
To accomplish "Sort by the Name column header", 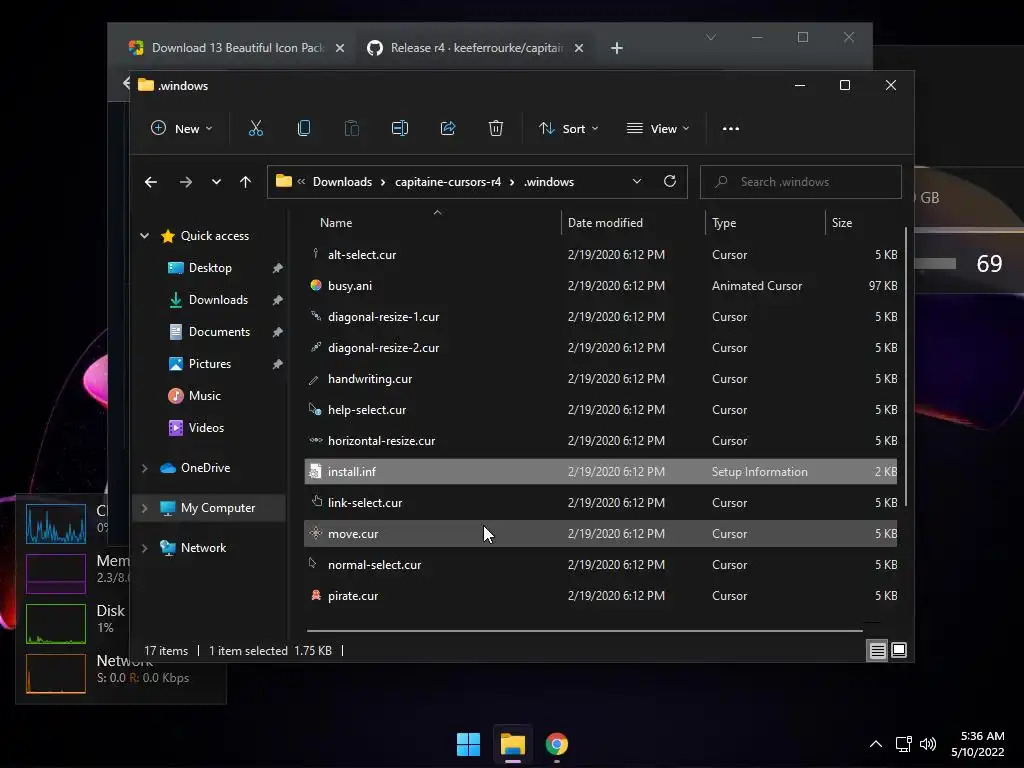I will pos(336,223).
